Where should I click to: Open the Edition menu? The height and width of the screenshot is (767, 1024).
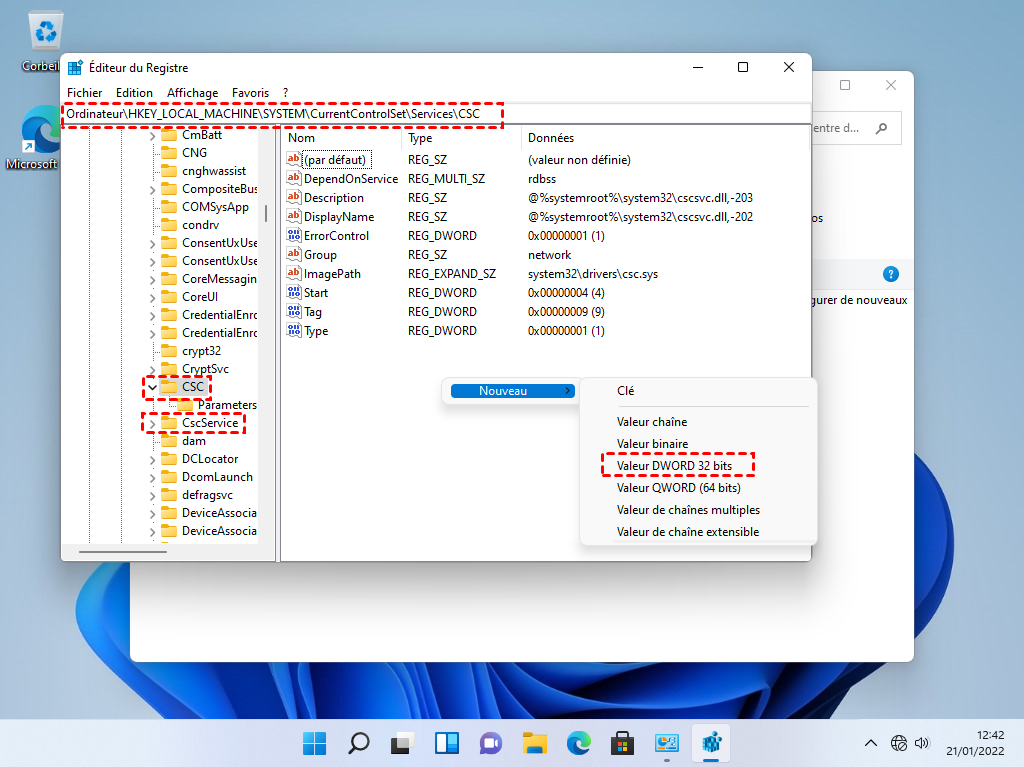click(x=134, y=93)
